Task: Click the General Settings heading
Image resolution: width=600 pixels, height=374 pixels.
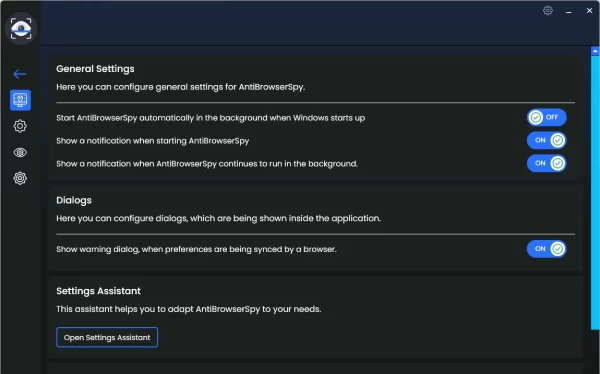Action: click(x=95, y=69)
